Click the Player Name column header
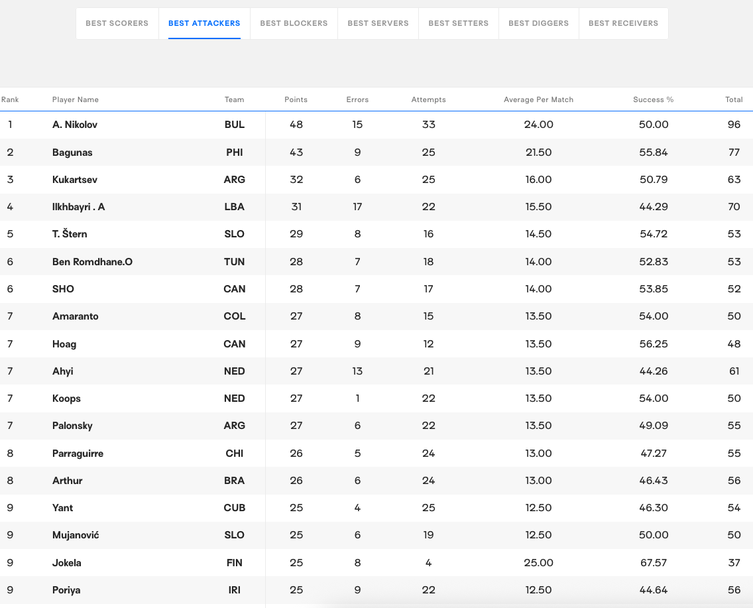This screenshot has width=753, height=608. [75, 100]
